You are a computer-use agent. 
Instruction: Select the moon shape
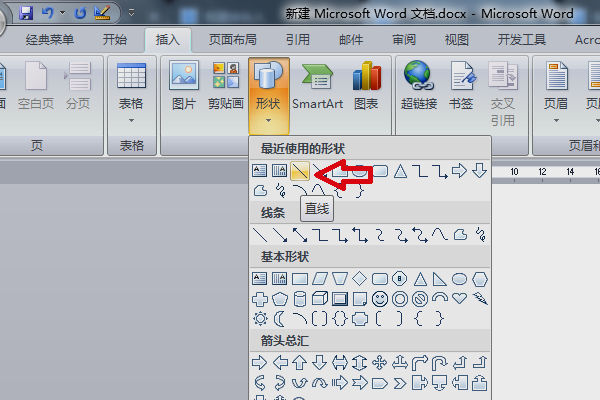[x=280, y=318]
